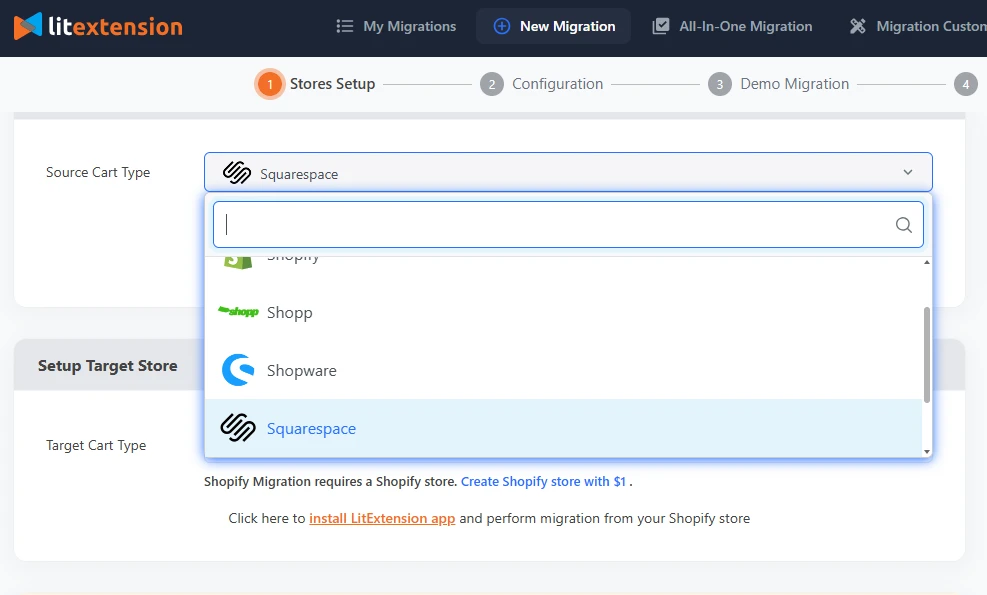Click the partially visible Shopify bag icon
Screen dimensions: 987x595
point(238,262)
